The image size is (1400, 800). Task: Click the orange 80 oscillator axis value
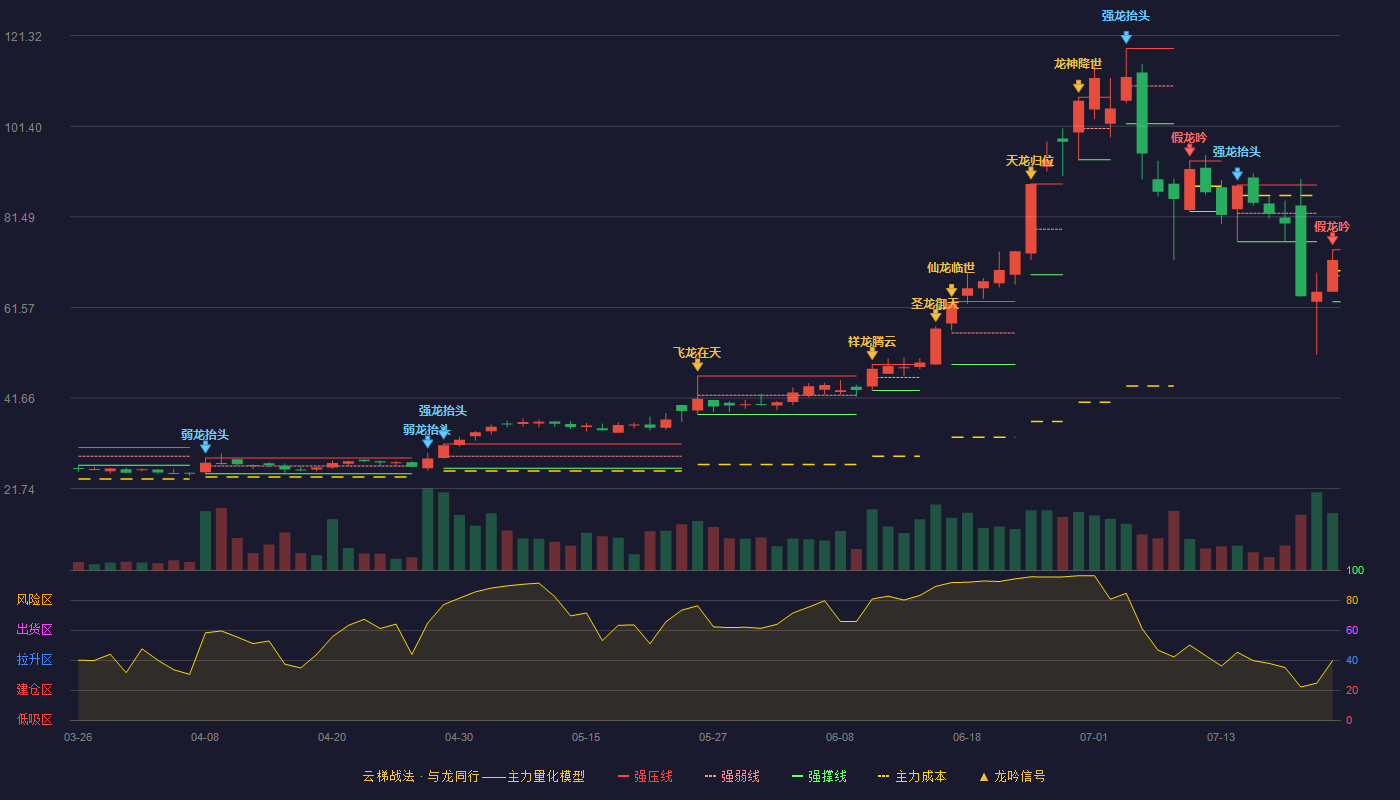tap(1352, 600)
